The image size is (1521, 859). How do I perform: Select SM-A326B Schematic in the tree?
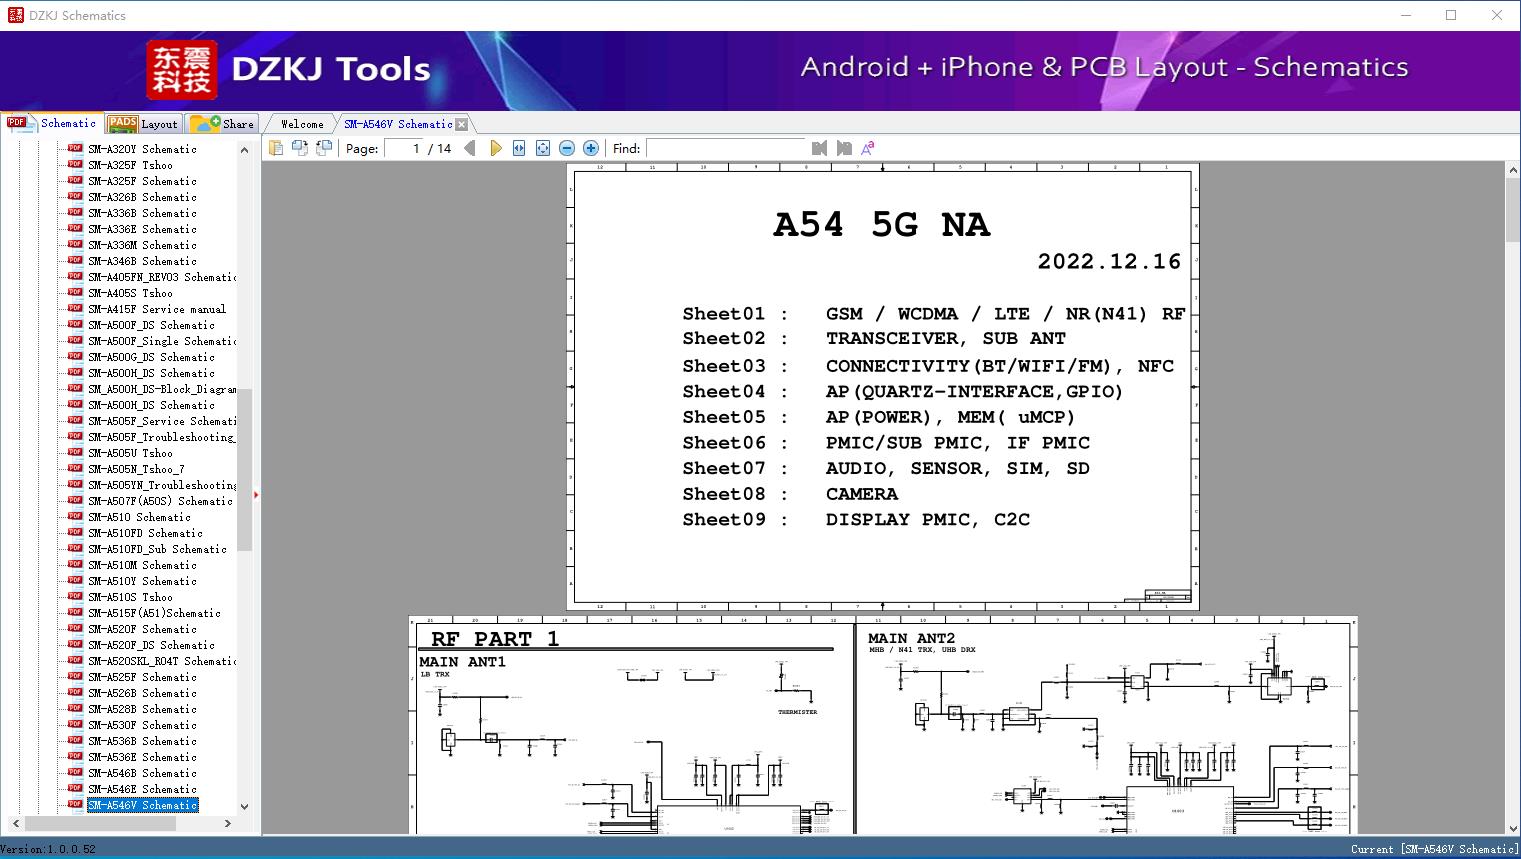(x=142, y=197)
